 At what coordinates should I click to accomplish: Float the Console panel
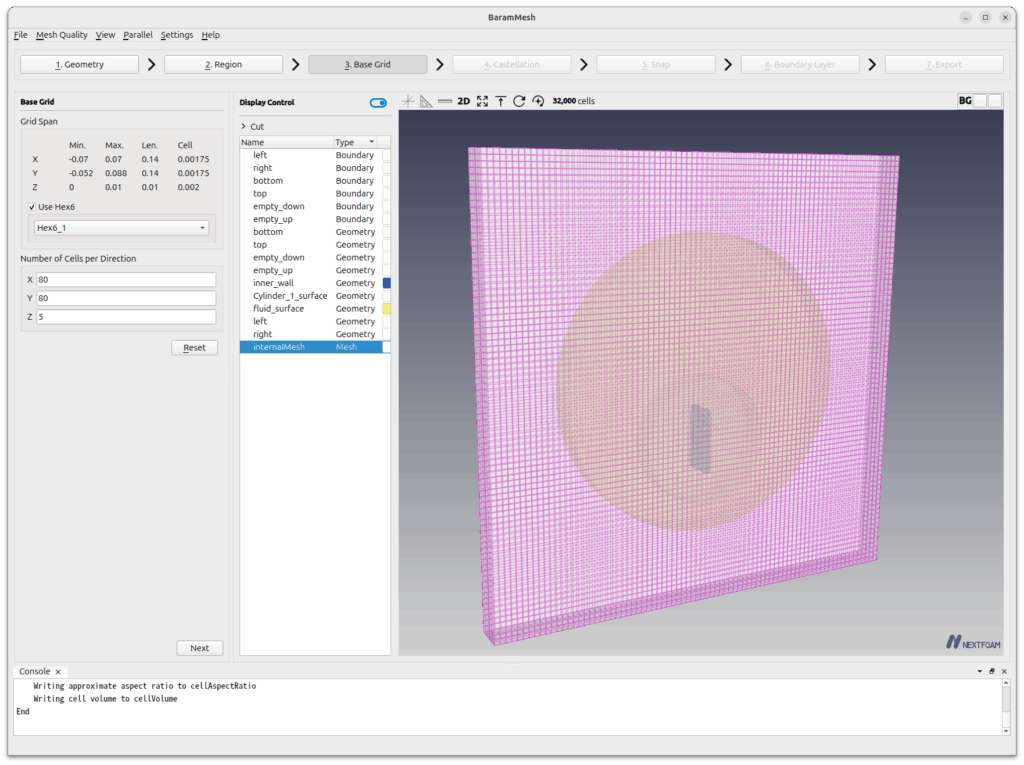pos(992,672)
